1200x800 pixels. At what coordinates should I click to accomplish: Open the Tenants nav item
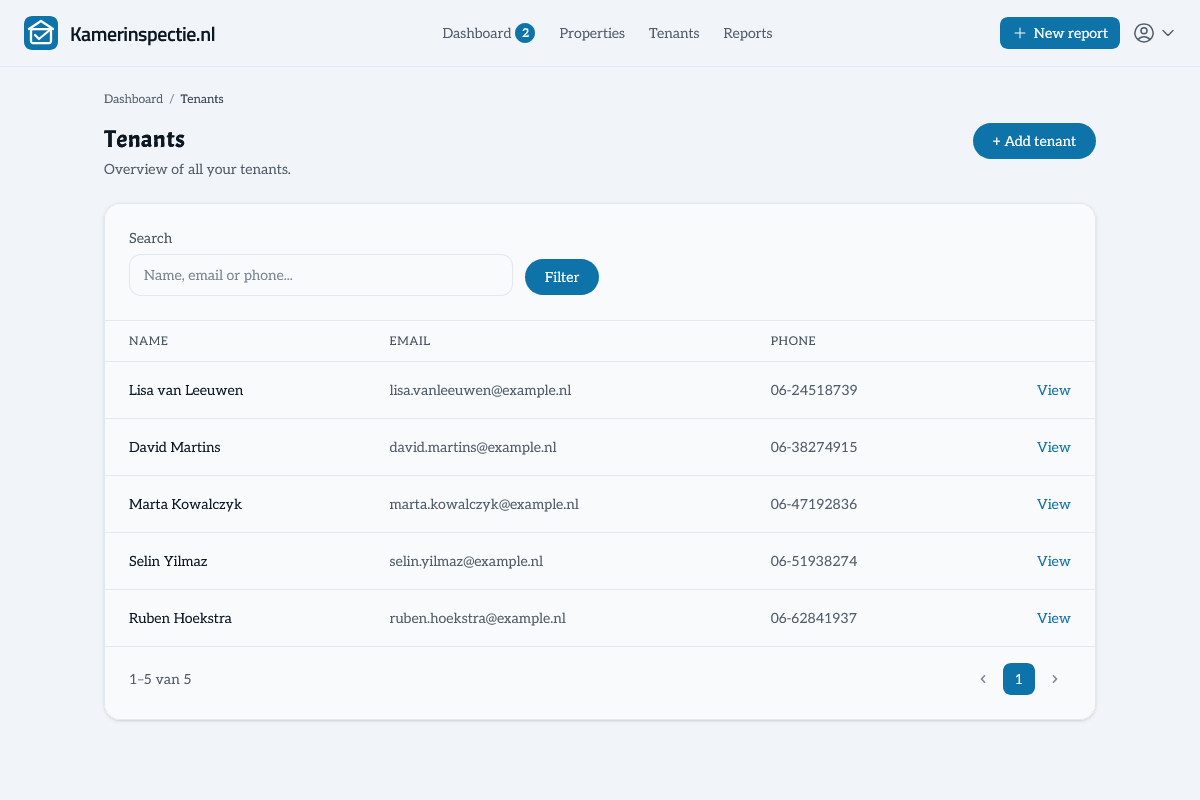[x=674, y=33]
